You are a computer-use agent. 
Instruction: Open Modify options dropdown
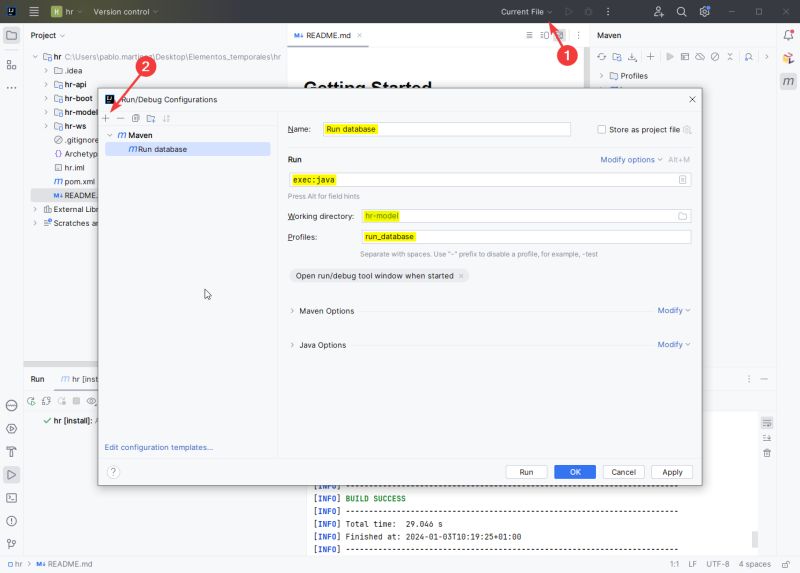click(x=631, y=160)
